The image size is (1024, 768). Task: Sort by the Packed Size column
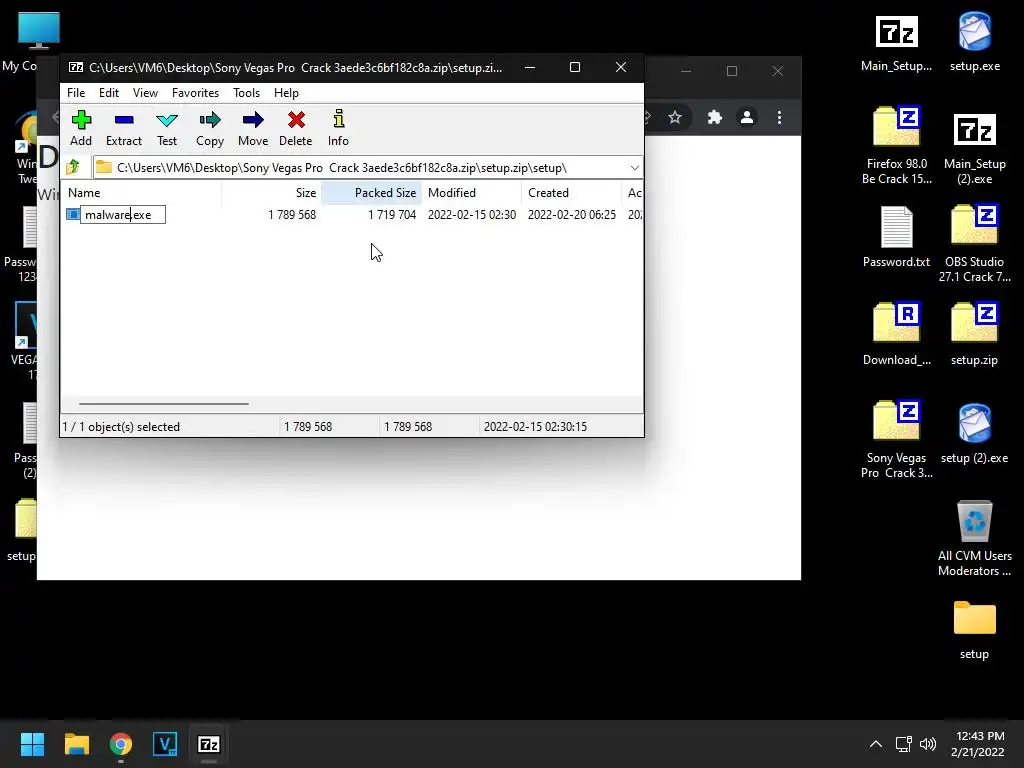[371, 193]
